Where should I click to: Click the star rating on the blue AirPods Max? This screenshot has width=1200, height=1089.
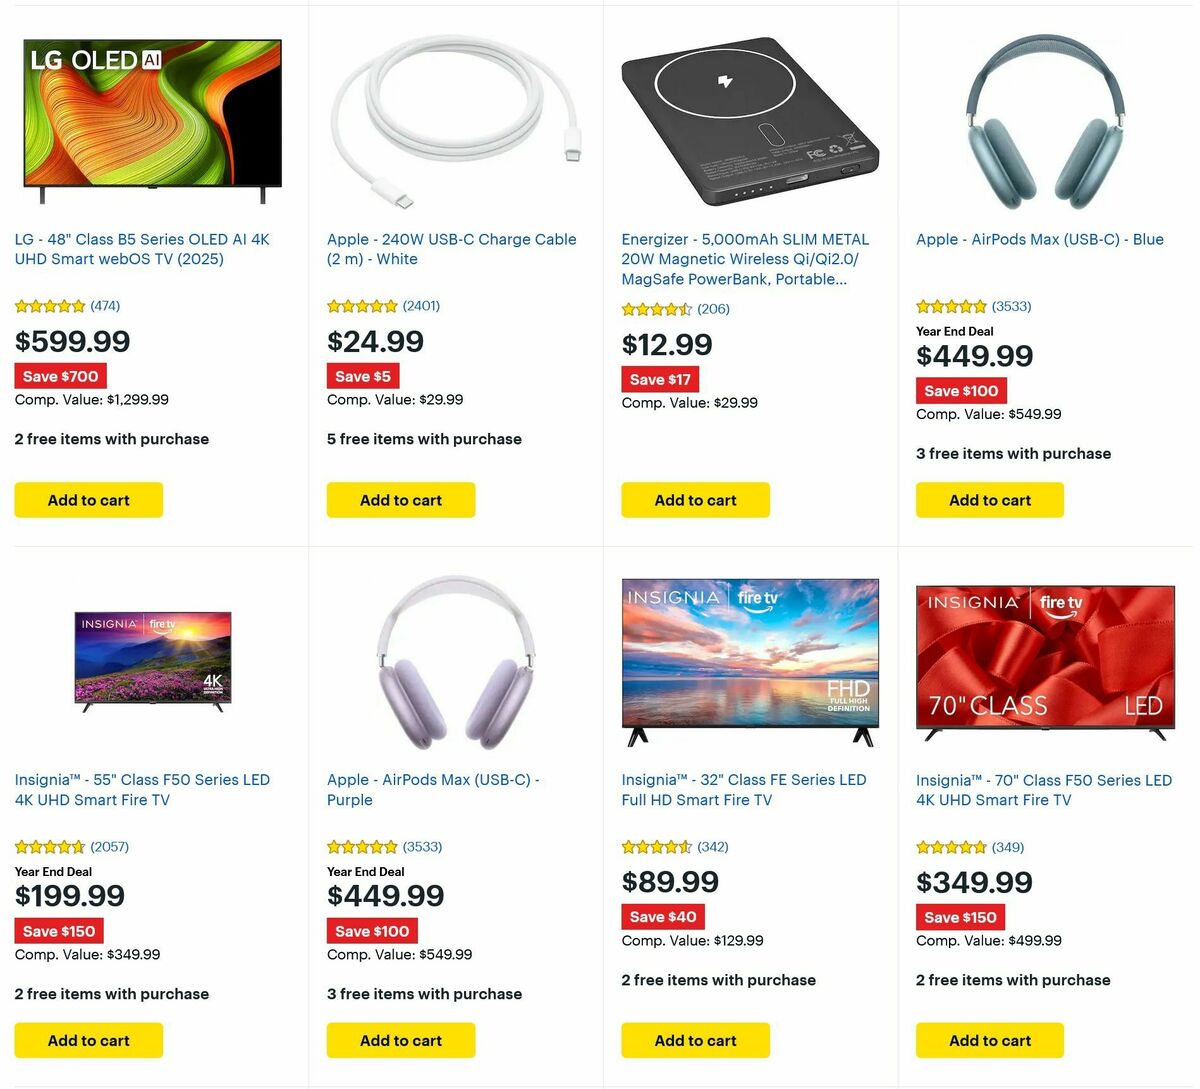coord(950,305)
